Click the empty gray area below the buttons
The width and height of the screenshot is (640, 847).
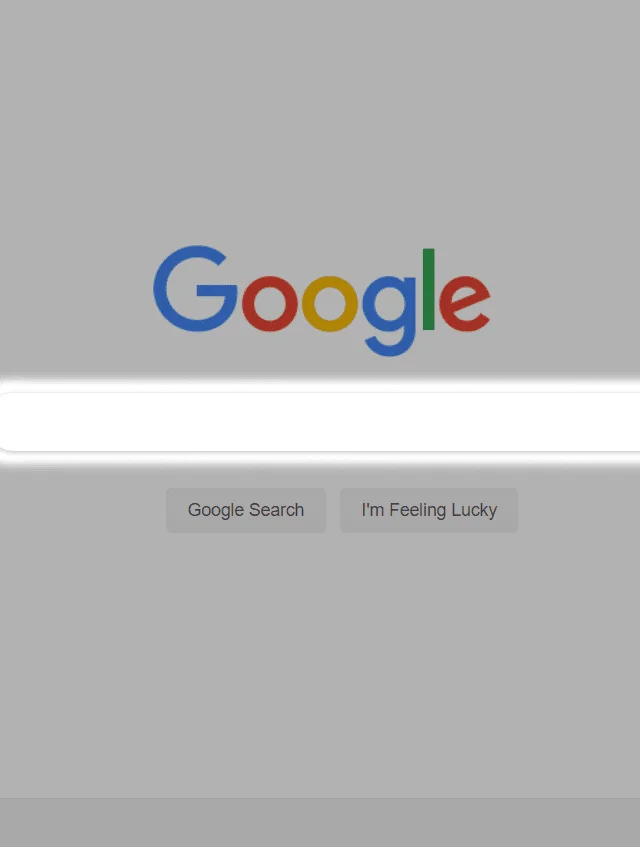pos(320,664)
